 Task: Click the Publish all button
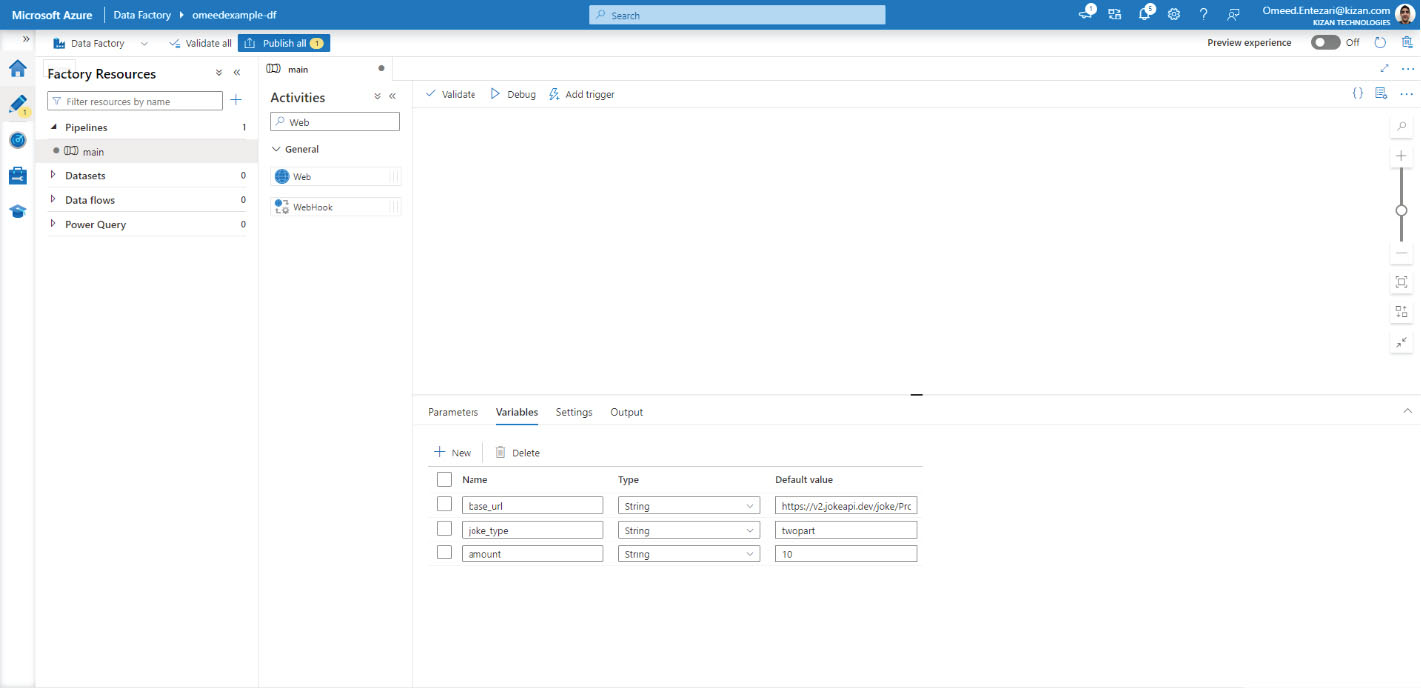pos(284,43)
